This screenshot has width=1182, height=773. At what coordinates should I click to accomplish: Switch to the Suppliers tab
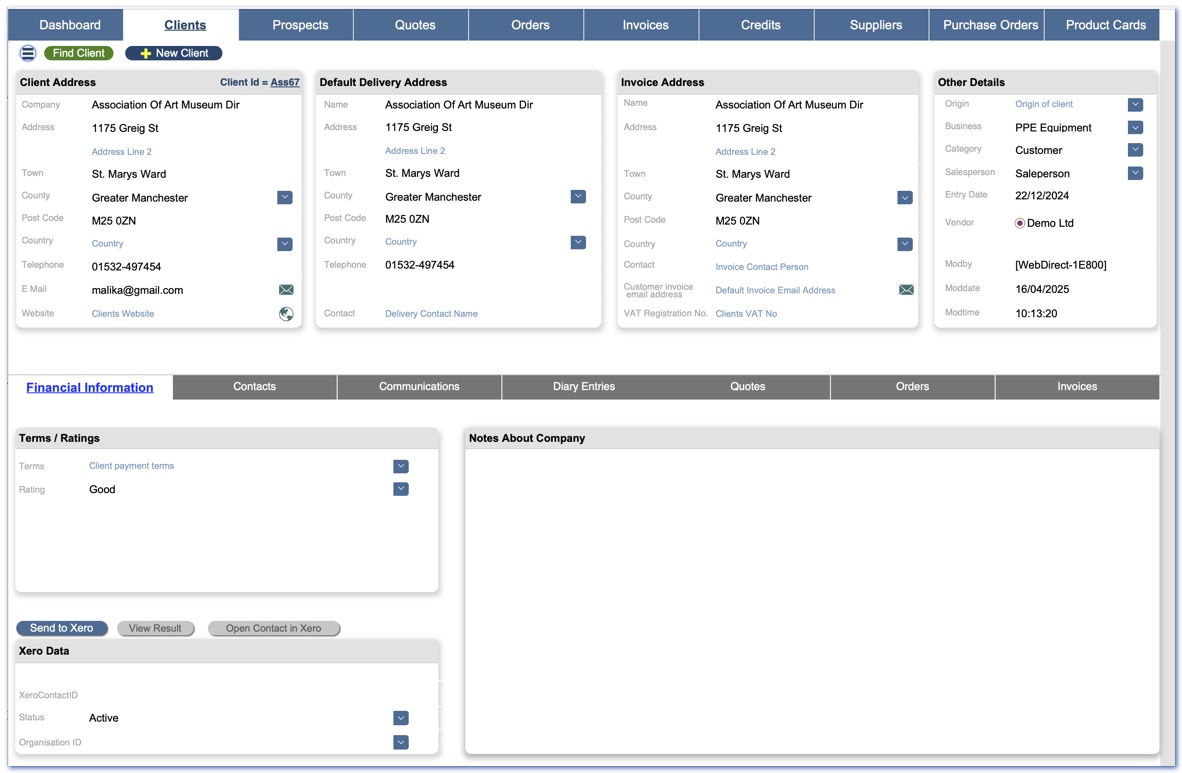(875, 25)
